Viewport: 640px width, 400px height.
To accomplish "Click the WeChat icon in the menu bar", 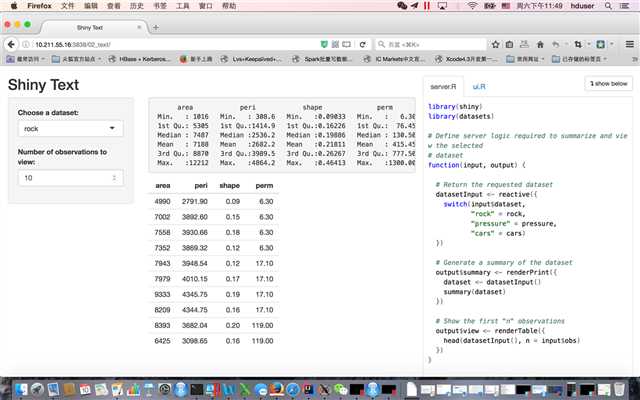I will tap(402, 6).
